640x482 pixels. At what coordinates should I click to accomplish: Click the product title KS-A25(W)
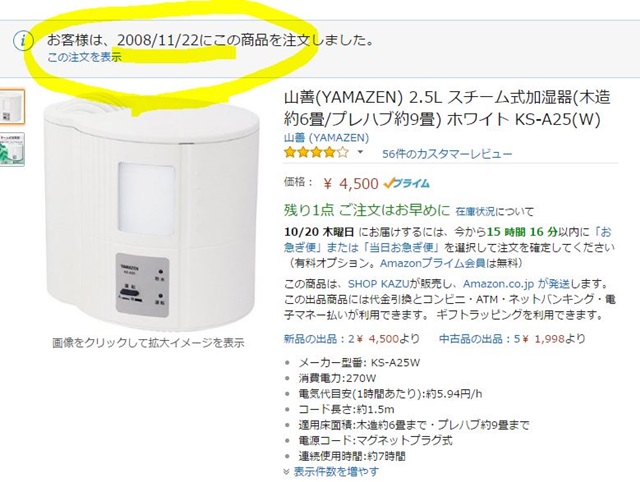[447, 109]
